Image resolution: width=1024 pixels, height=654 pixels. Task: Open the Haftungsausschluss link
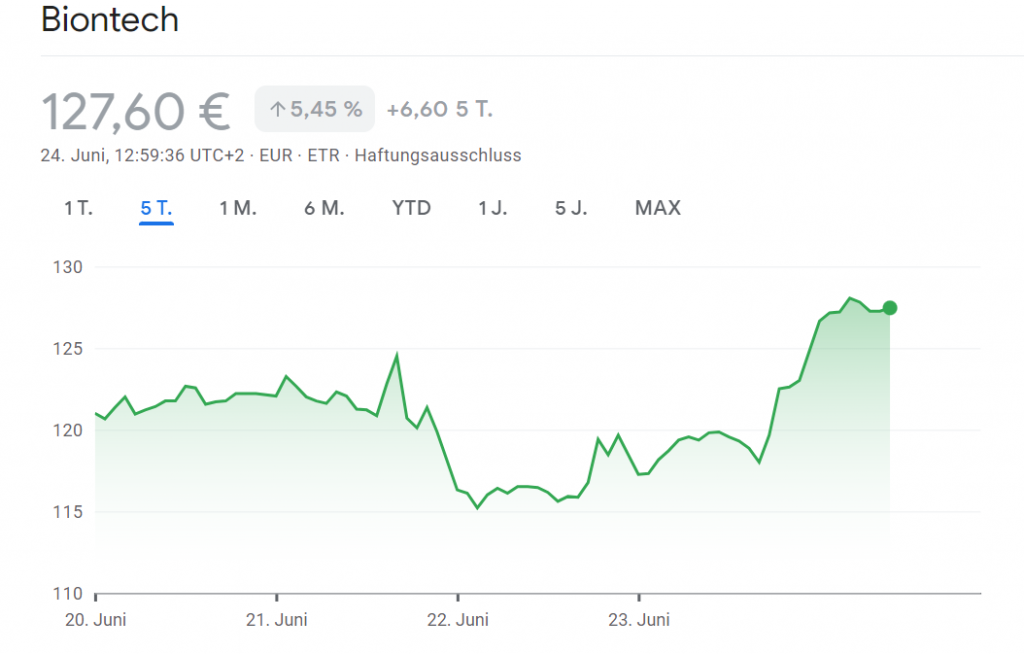click(x=438, y=155)
